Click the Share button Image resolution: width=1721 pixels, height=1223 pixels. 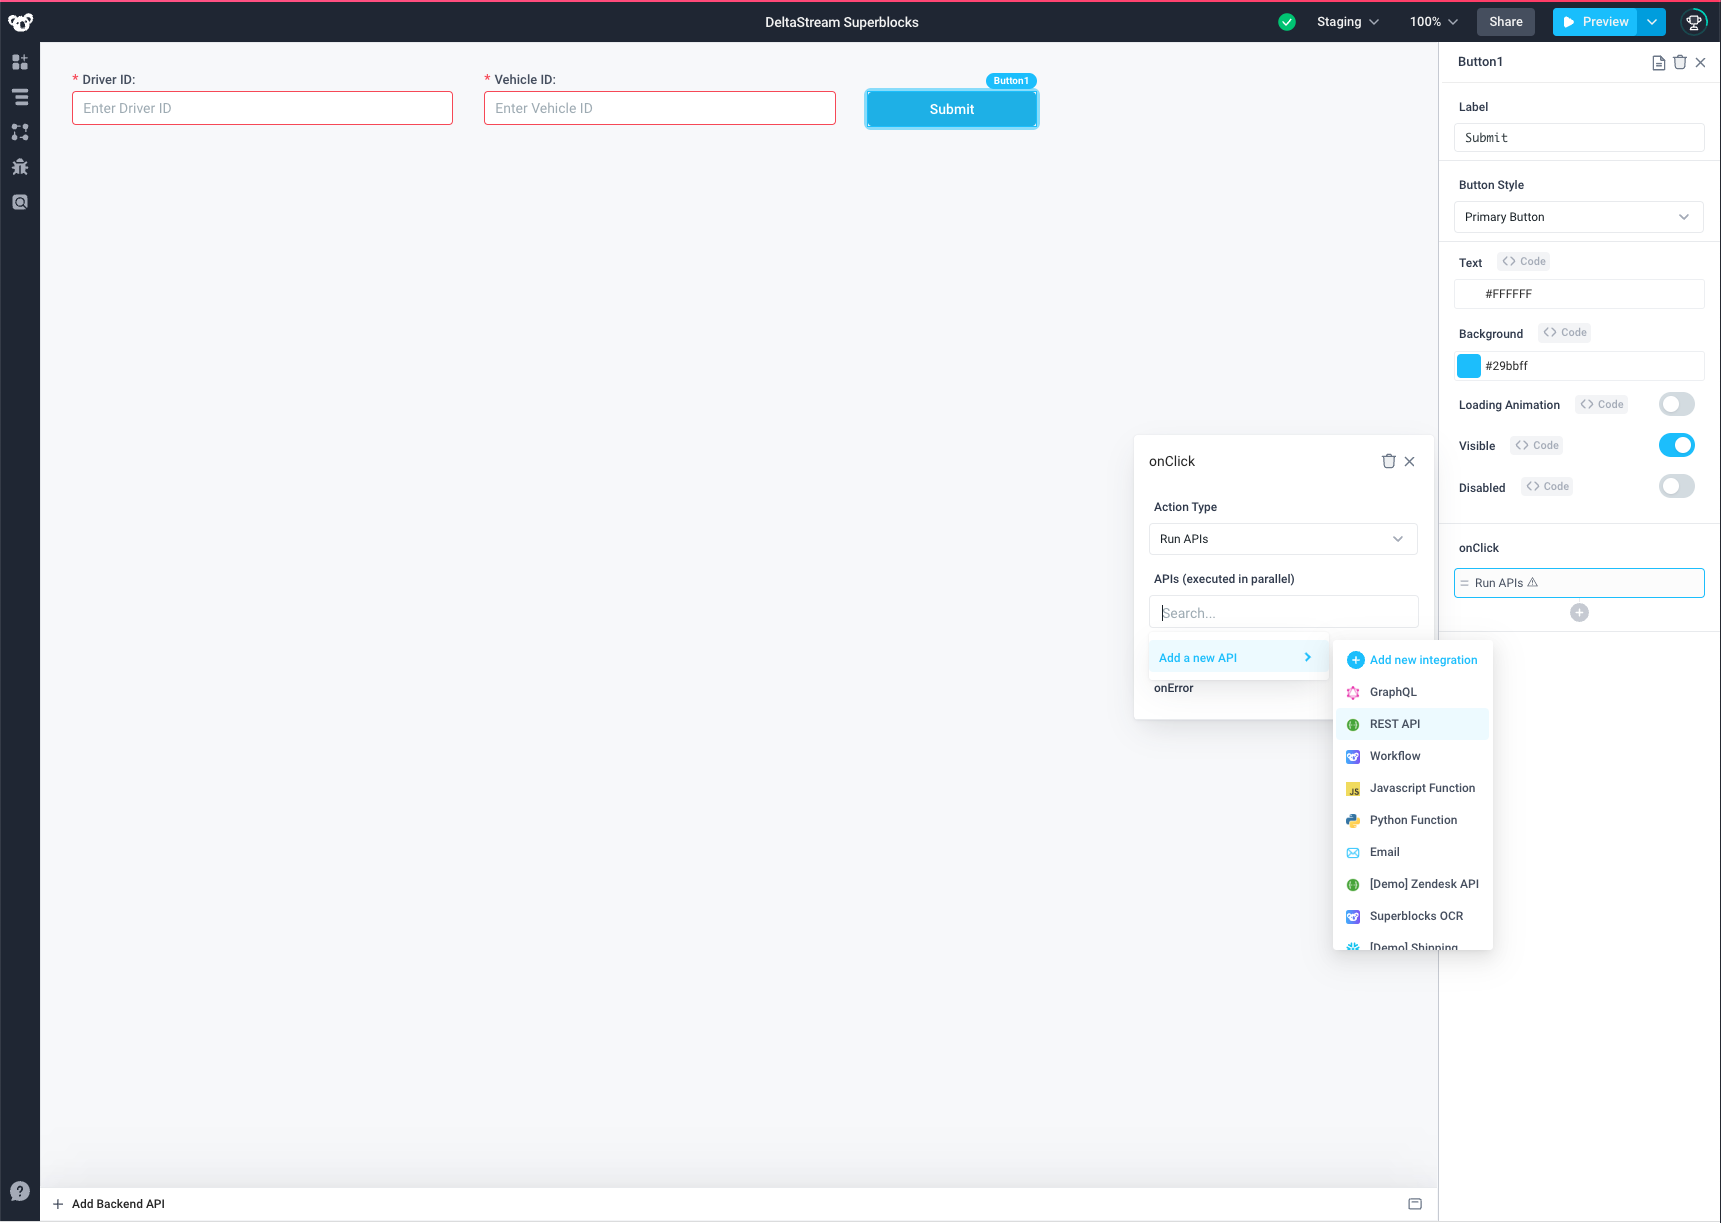click(x=1505, y=22)
